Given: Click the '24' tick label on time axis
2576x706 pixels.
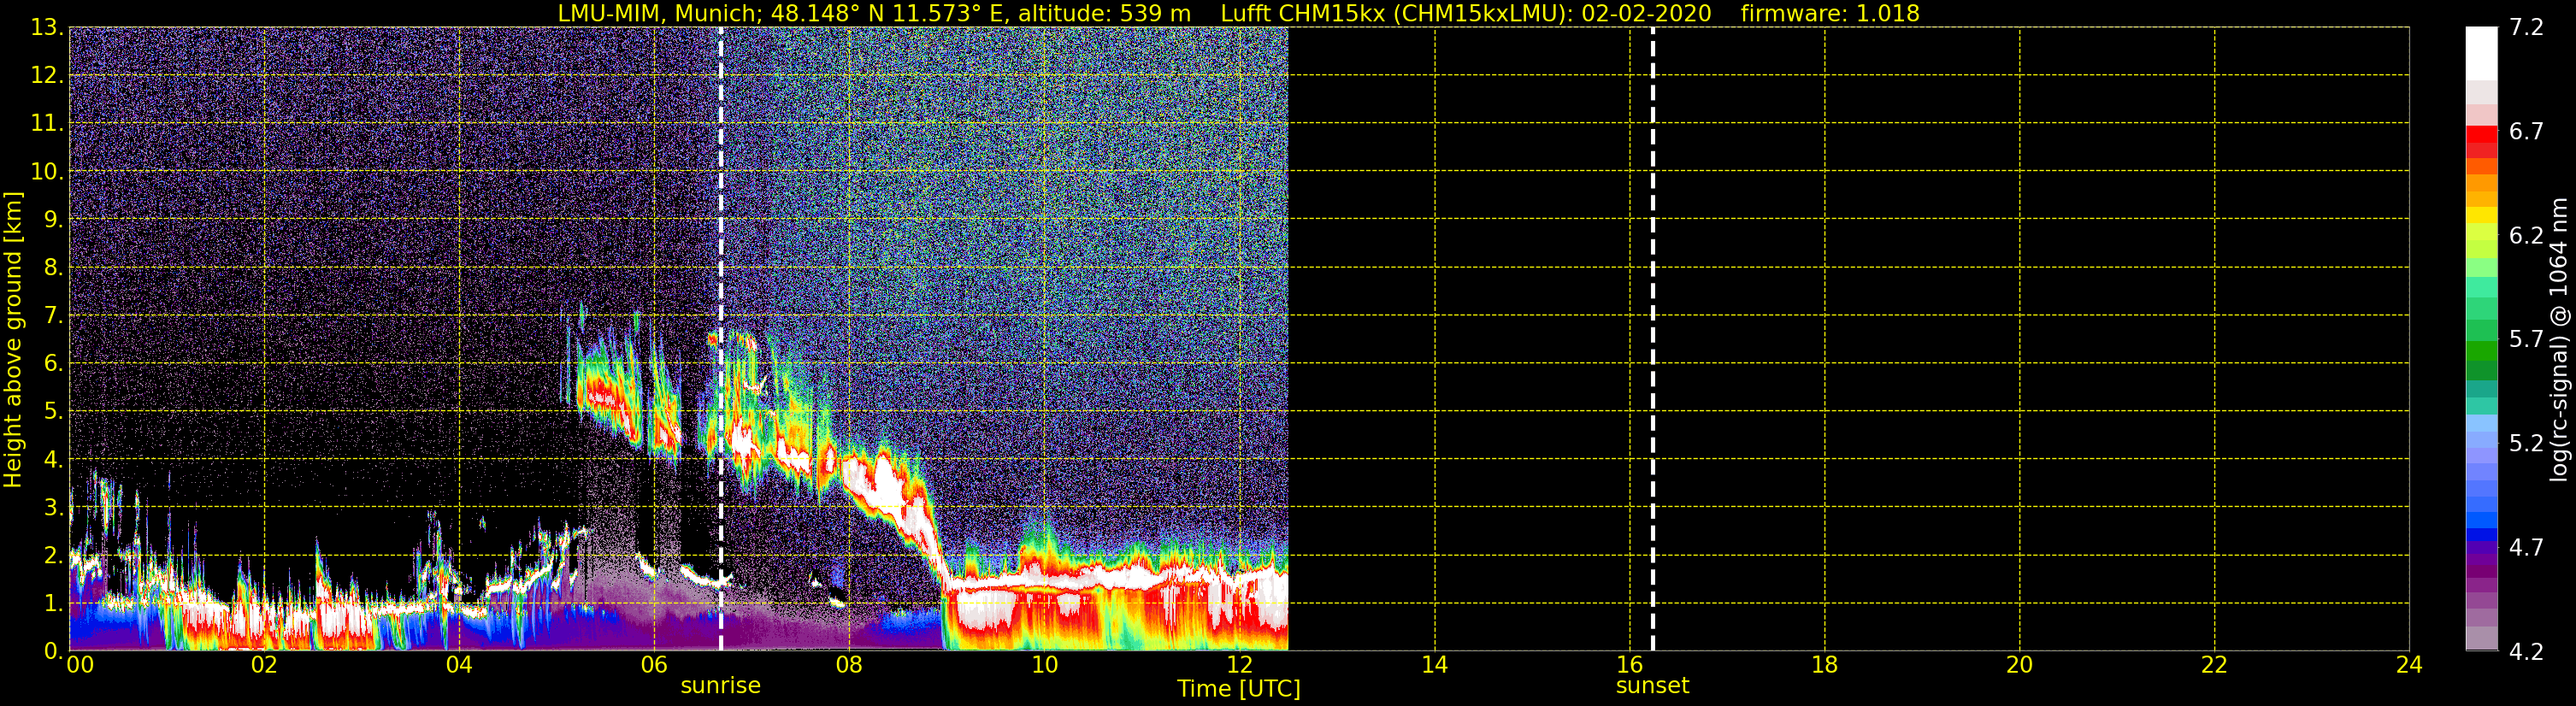Looking at the screenshot, I should click(2409, 664).
